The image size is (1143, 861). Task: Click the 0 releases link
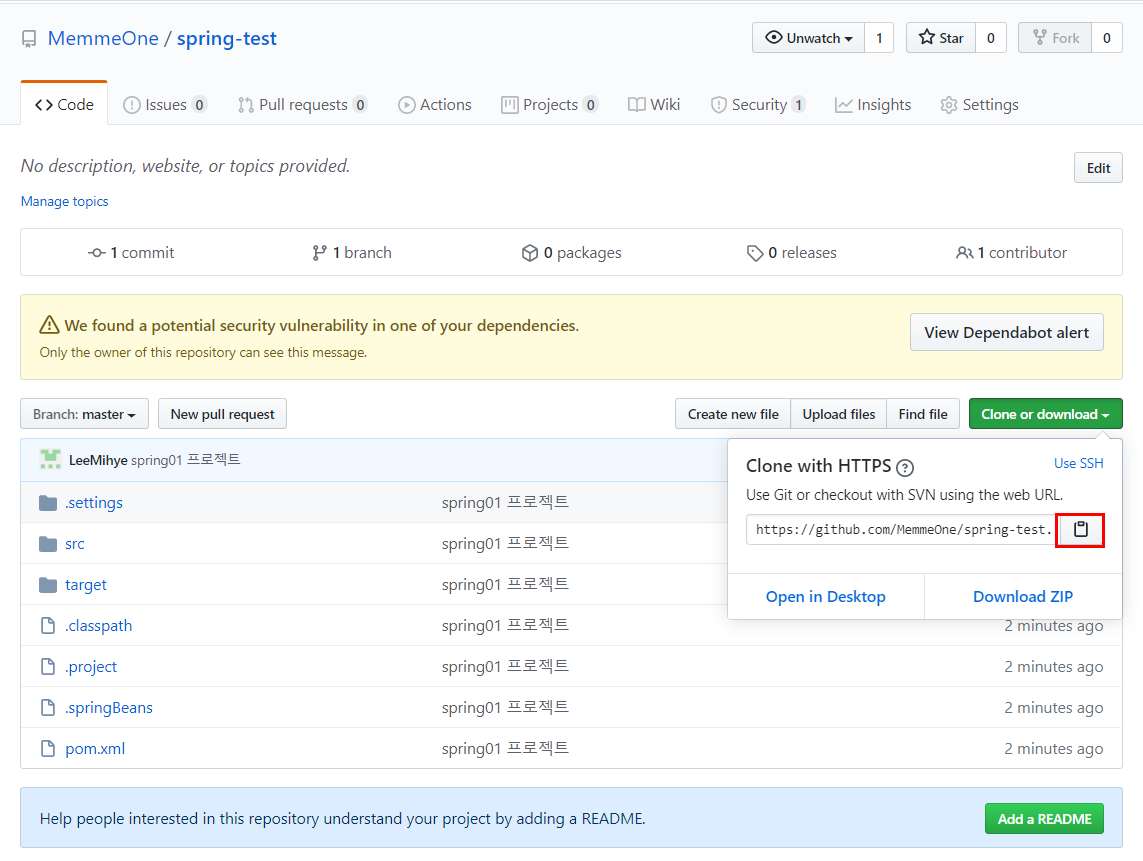(792, 253)
